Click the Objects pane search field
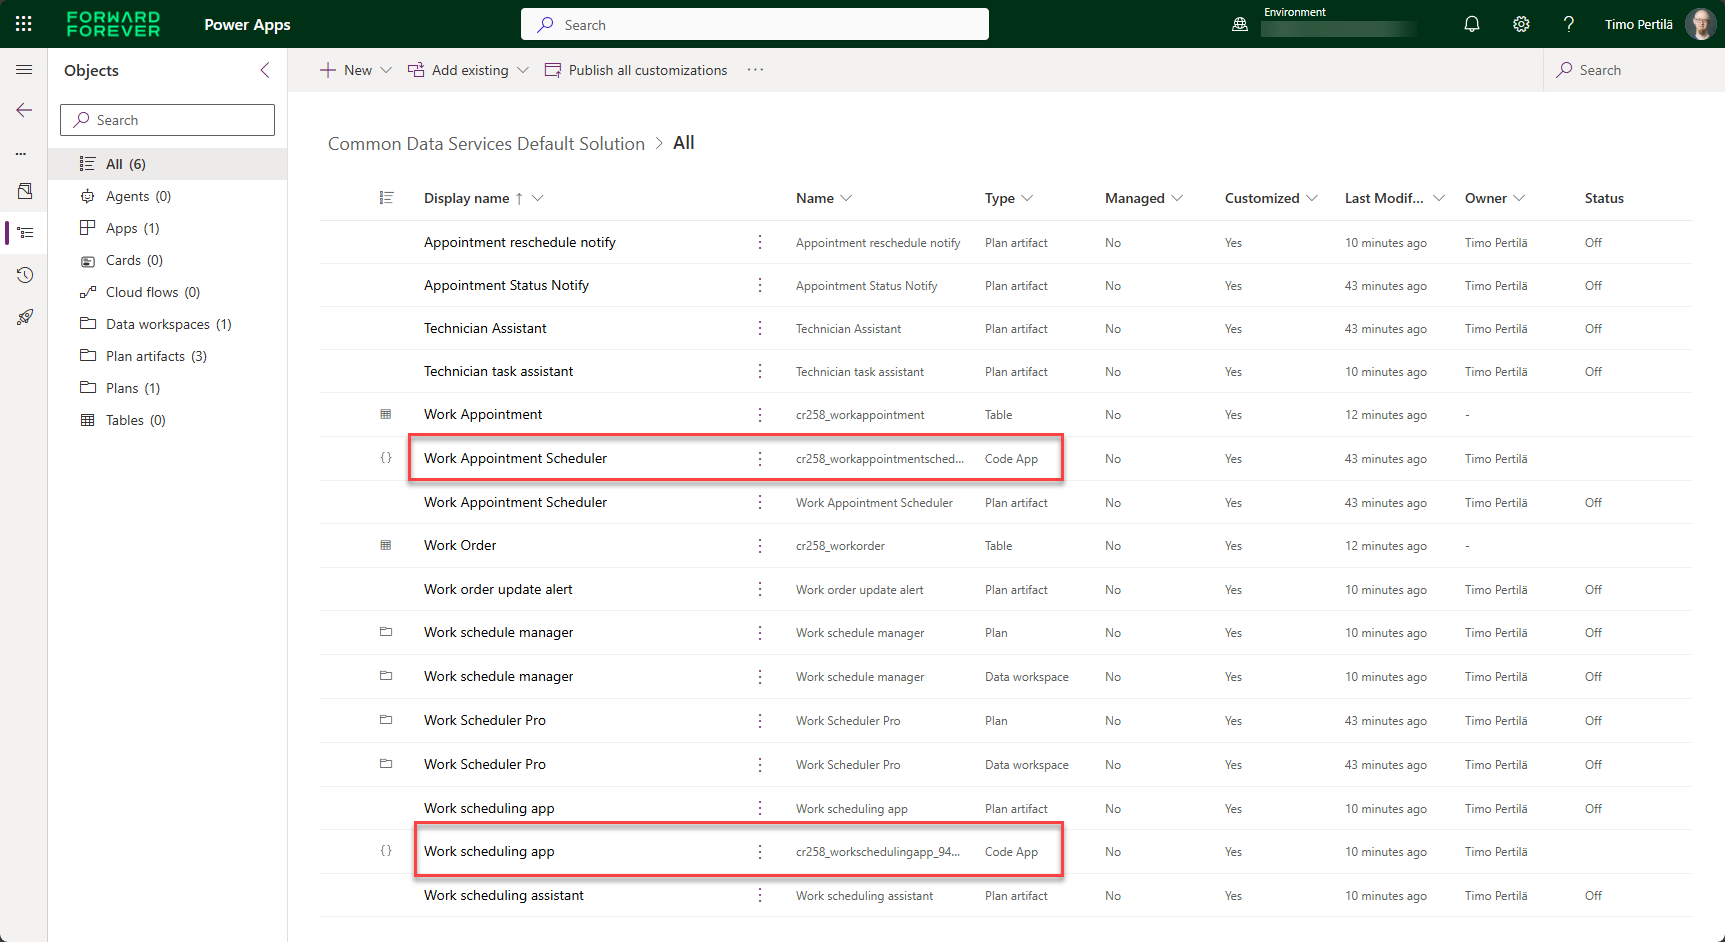The width and height of the screenshot is (1725, 942). tap(167, 120)
